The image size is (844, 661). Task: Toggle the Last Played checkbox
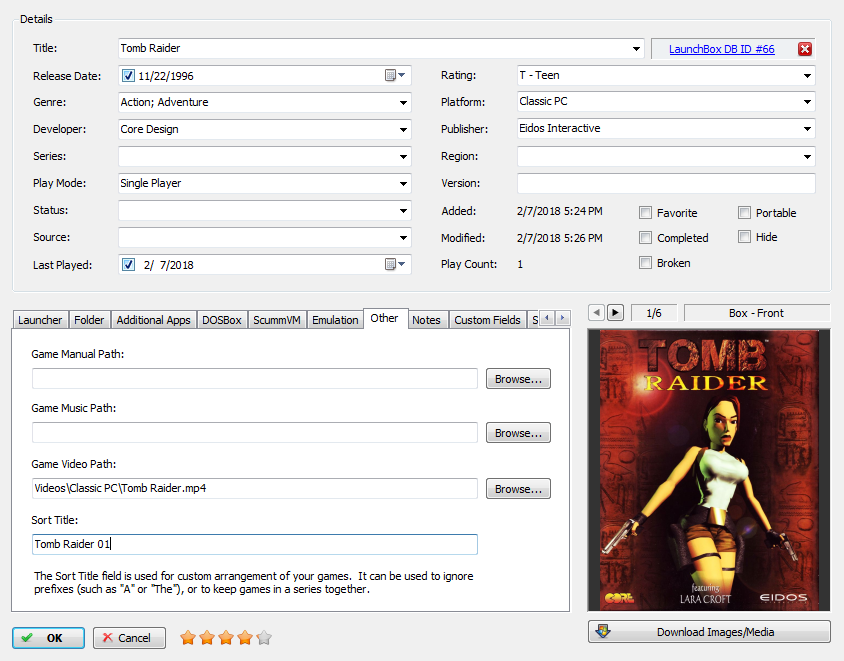point(128,265)
